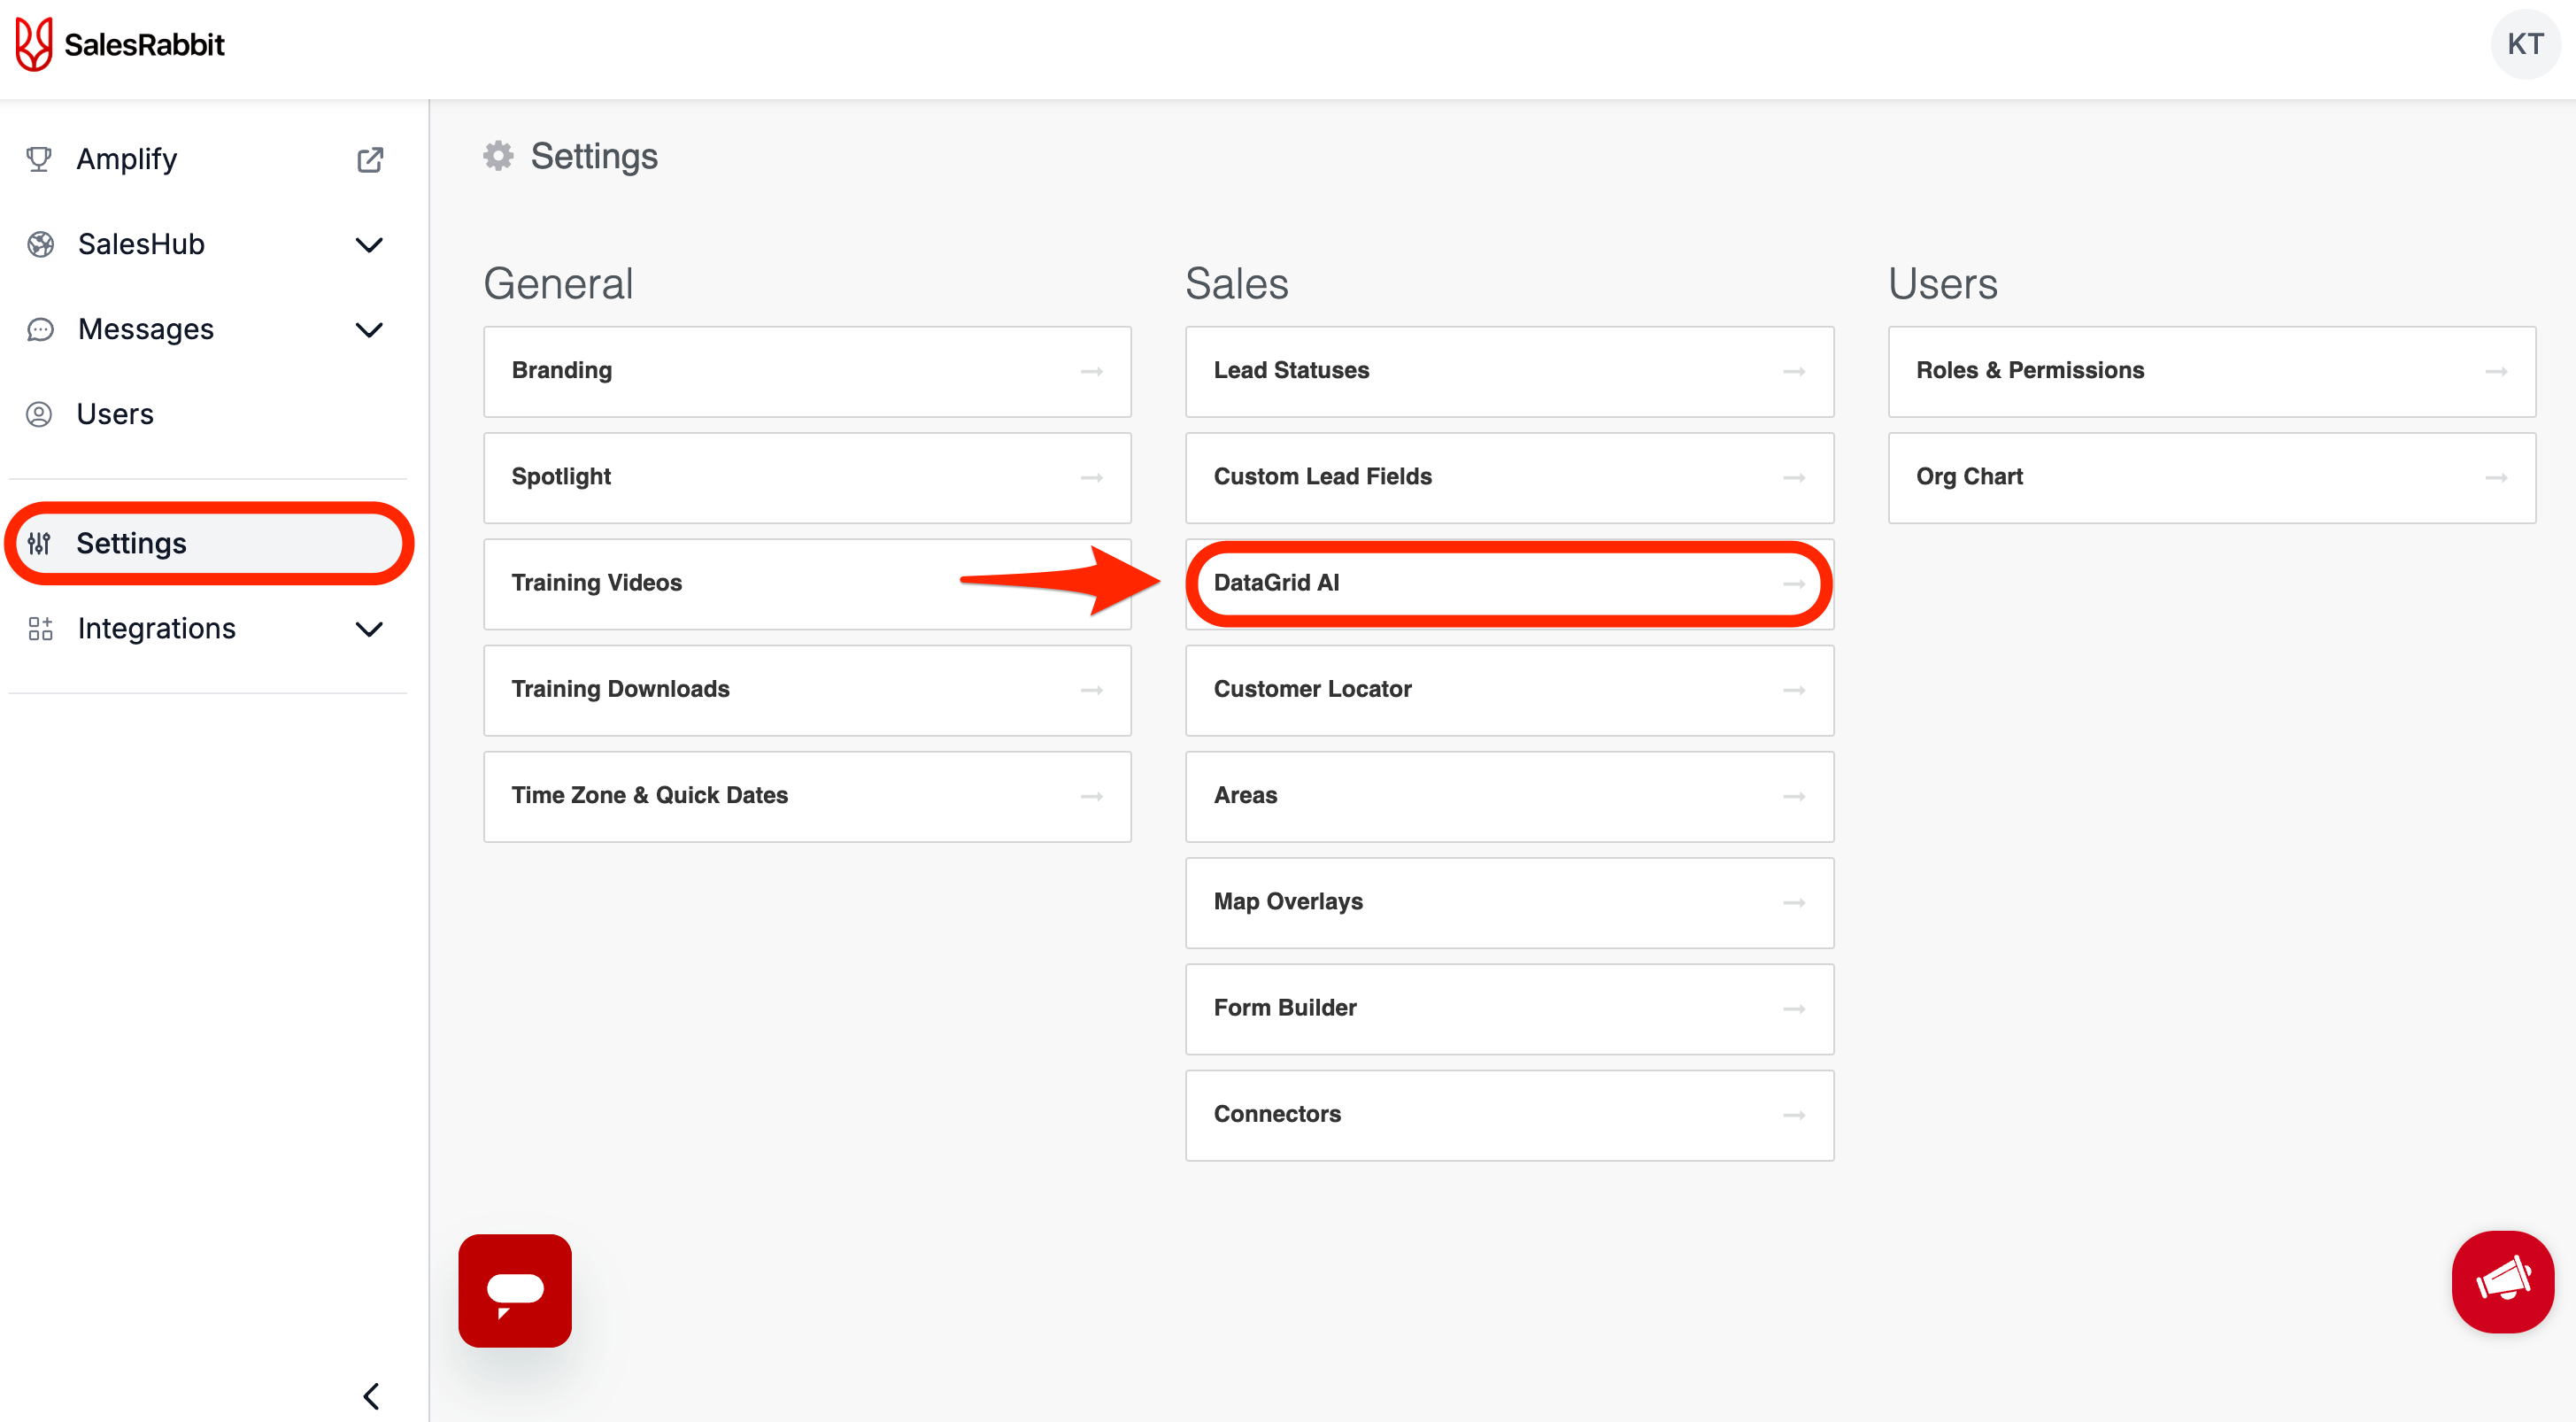Open Roles & Permissions settings
The height and width of the screenshot is (1422, 2576).
tap(2212, 371)
